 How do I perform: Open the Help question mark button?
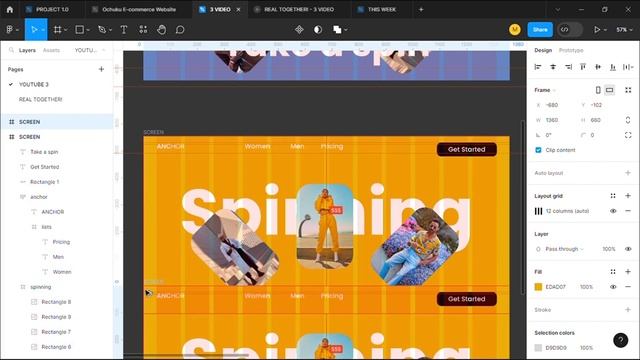coord(620,340)
